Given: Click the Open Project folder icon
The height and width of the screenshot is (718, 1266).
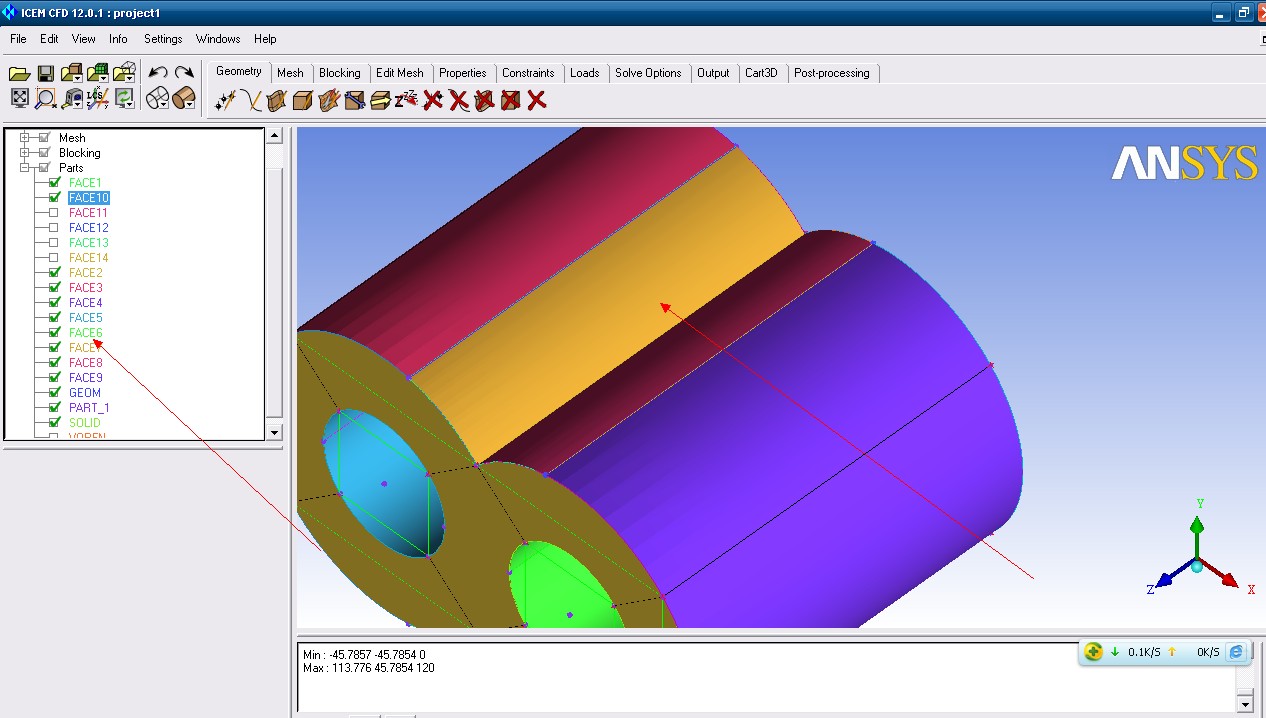Looking at the screenshot, I should click(x=19, y=73).
